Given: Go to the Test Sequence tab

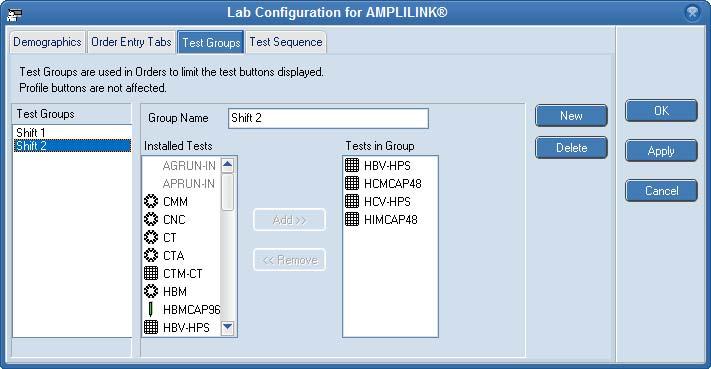Looking at the screenshot, I should click(x=286, y=42).
